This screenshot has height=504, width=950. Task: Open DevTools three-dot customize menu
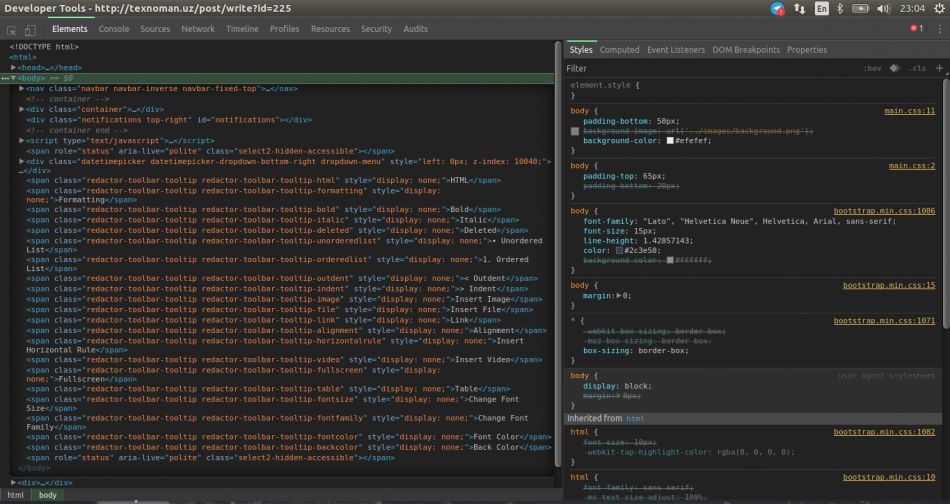[939, 29]
